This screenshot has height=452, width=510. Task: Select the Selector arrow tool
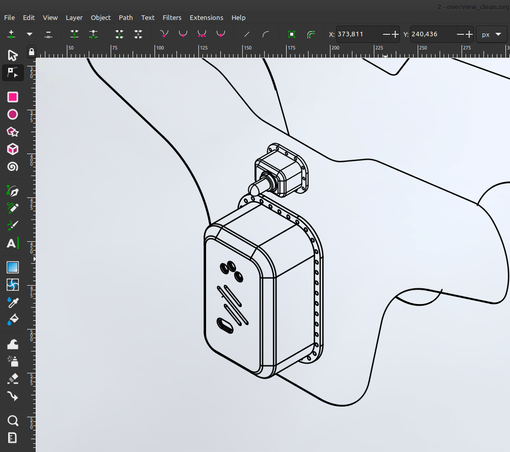point(12,55)
